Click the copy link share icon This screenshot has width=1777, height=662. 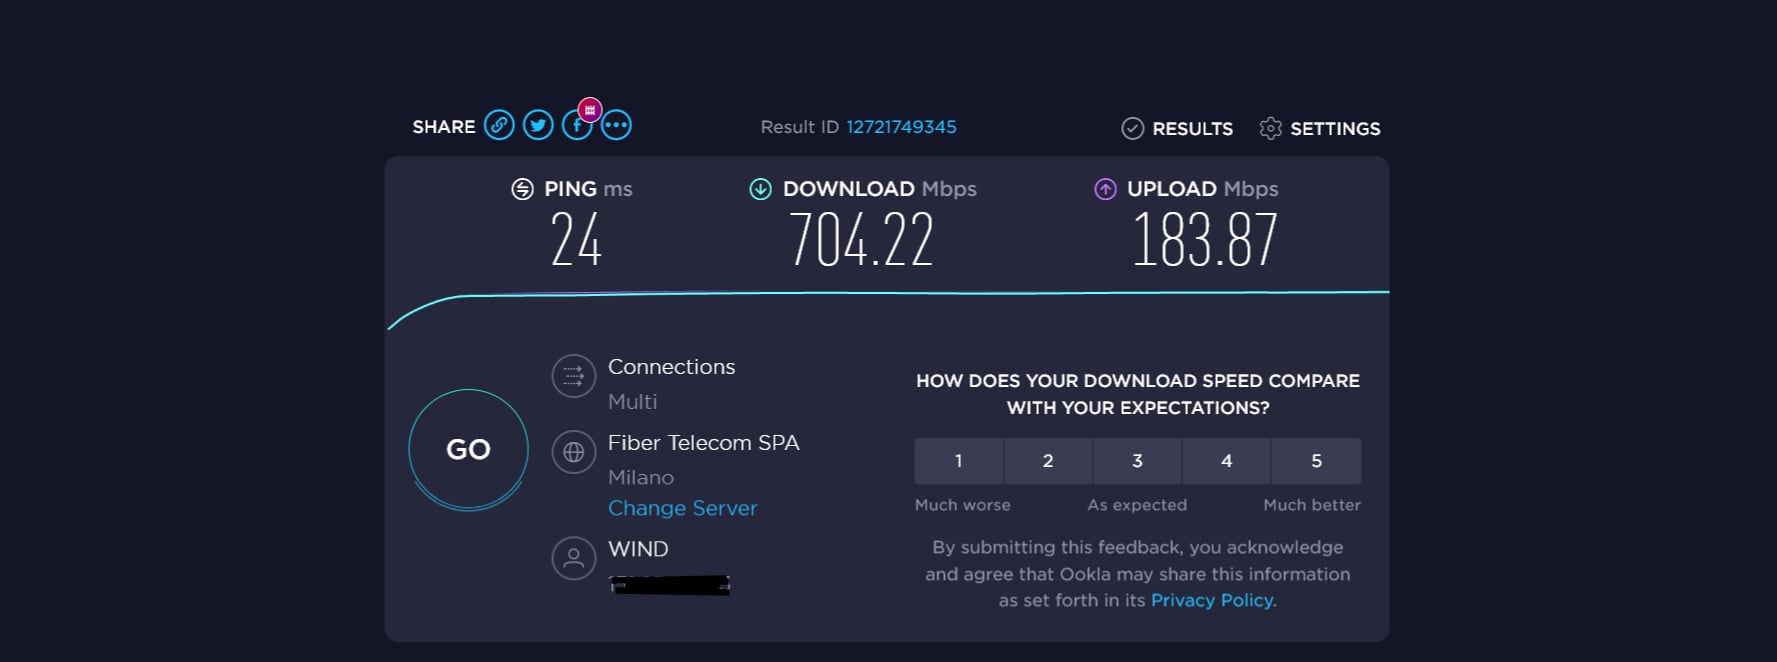pyautogui.click(x=499, y=125)
